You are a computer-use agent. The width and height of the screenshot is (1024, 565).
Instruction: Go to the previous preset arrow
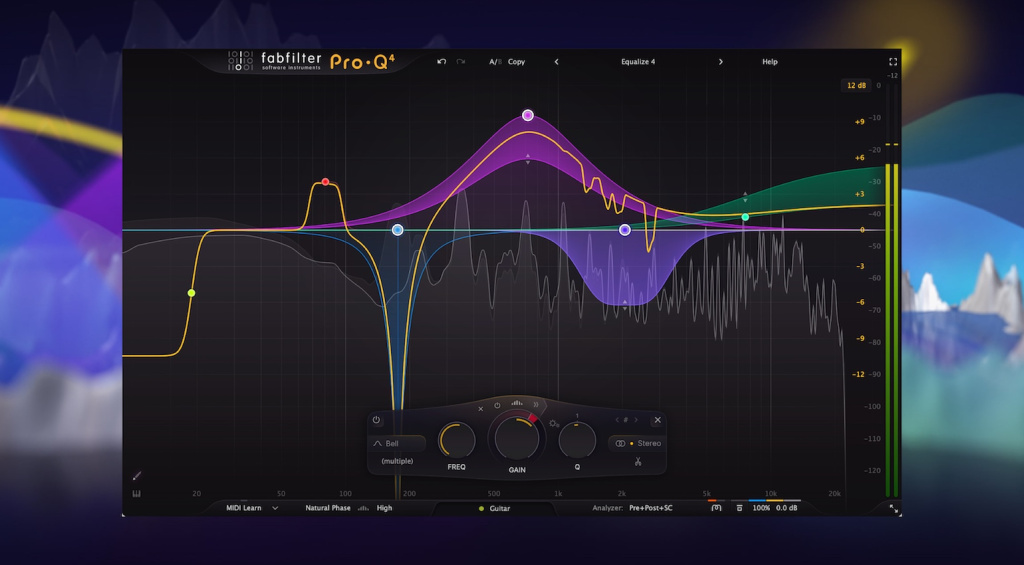pos(556,62)
